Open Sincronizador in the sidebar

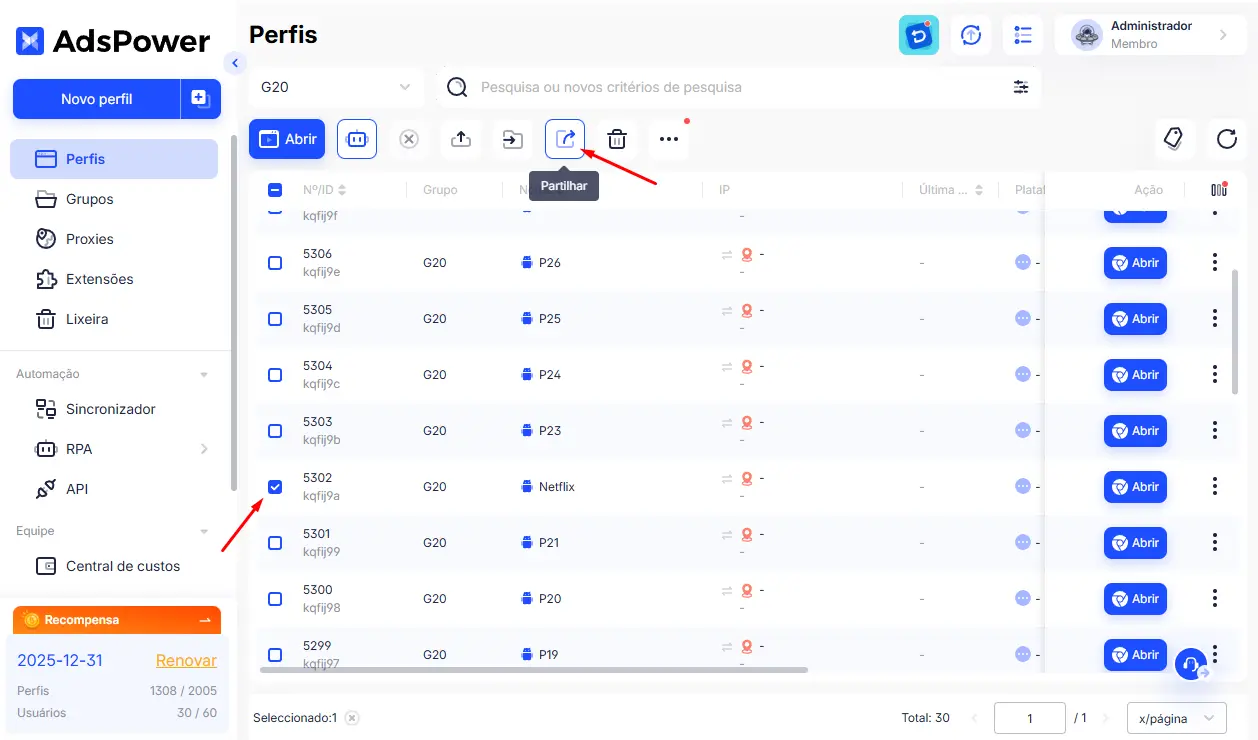pyautogui.click(x=114, y=409)
